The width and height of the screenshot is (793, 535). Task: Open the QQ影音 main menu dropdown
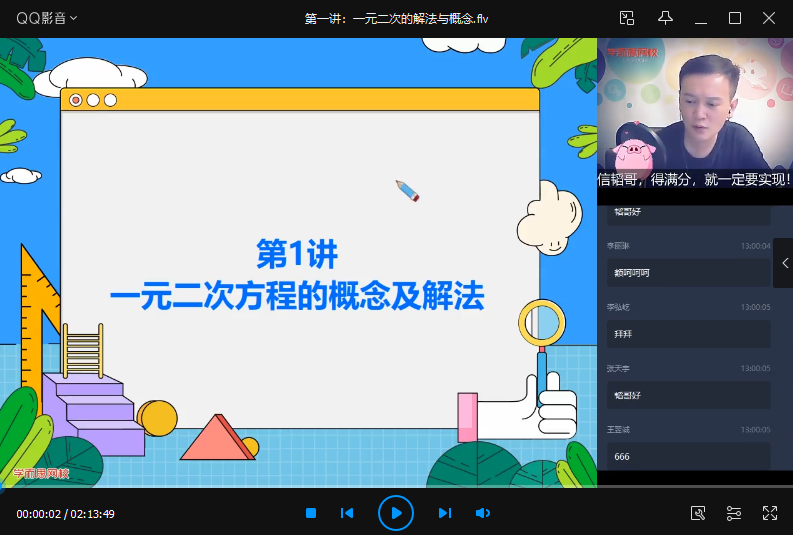pos(40,18)
